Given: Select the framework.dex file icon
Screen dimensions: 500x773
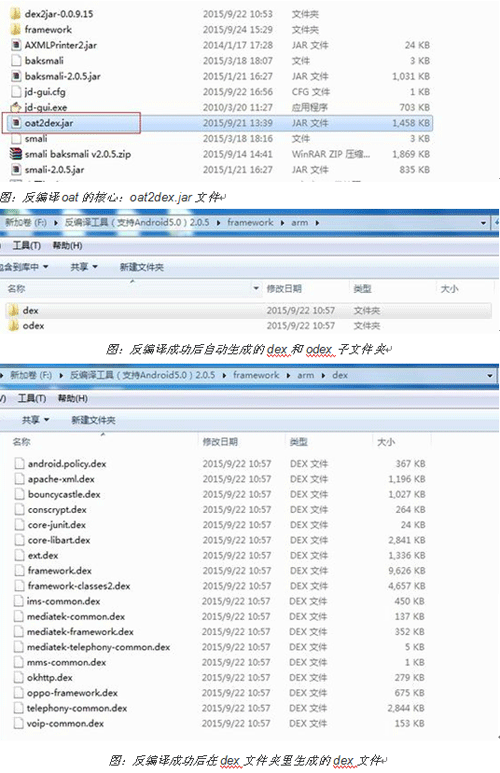Looking at the screenshot, I should pos(19,570).
